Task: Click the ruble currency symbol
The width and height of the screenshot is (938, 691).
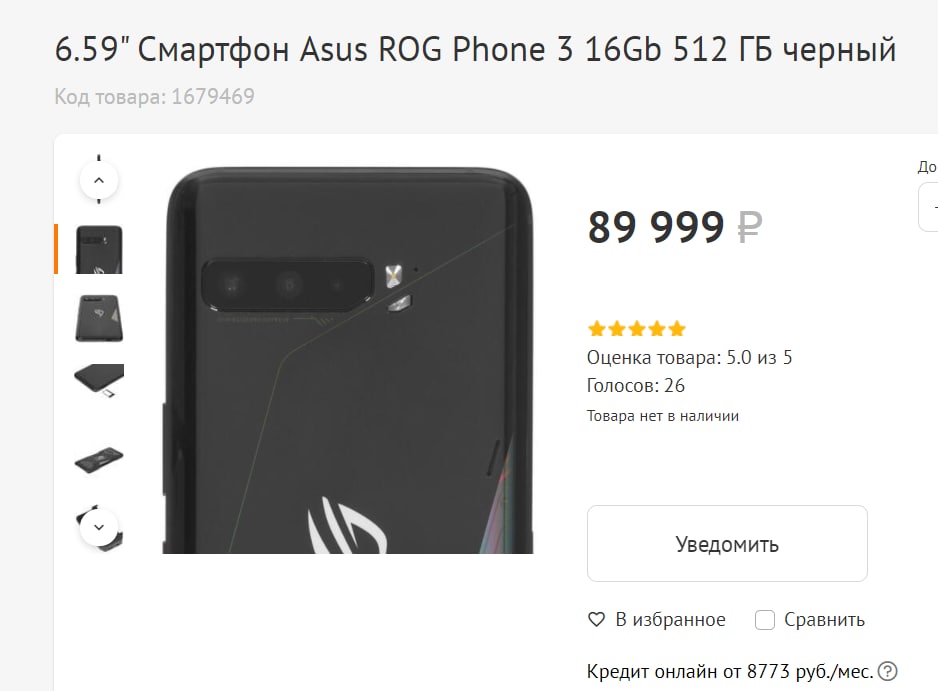Action: click(x=750, y=227)
